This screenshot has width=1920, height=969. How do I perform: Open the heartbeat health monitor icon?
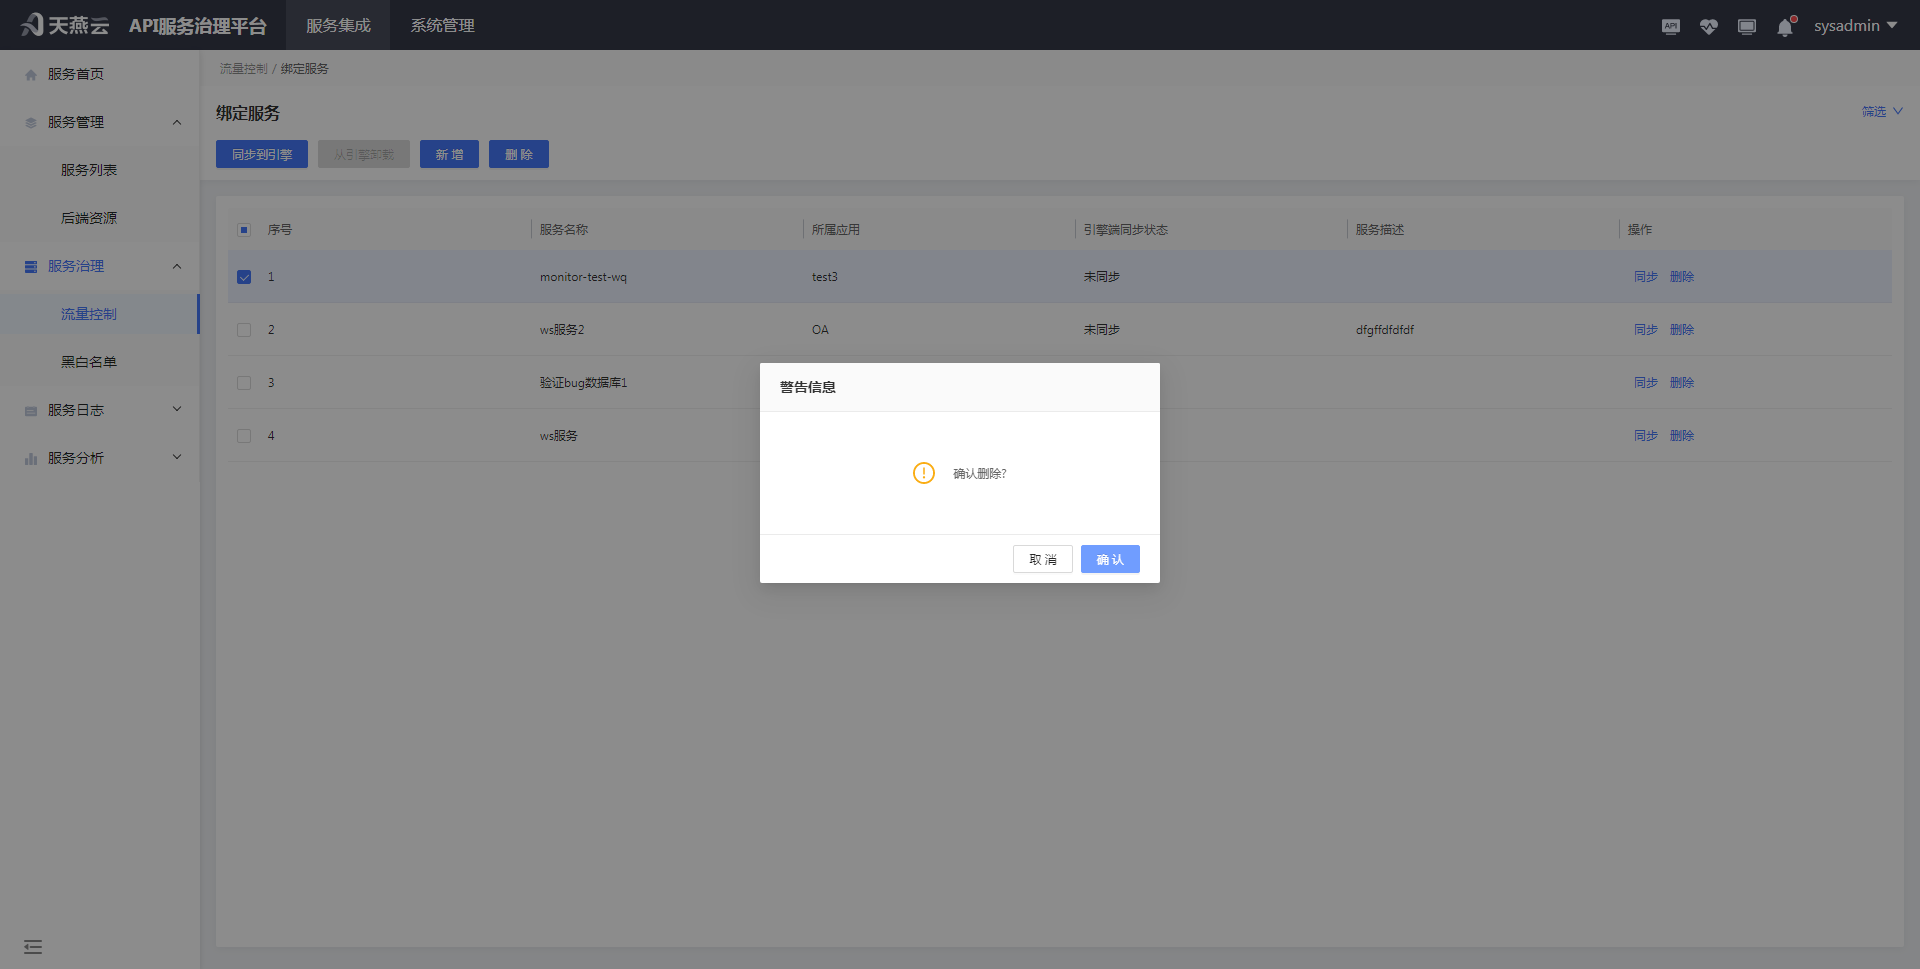1708,27
